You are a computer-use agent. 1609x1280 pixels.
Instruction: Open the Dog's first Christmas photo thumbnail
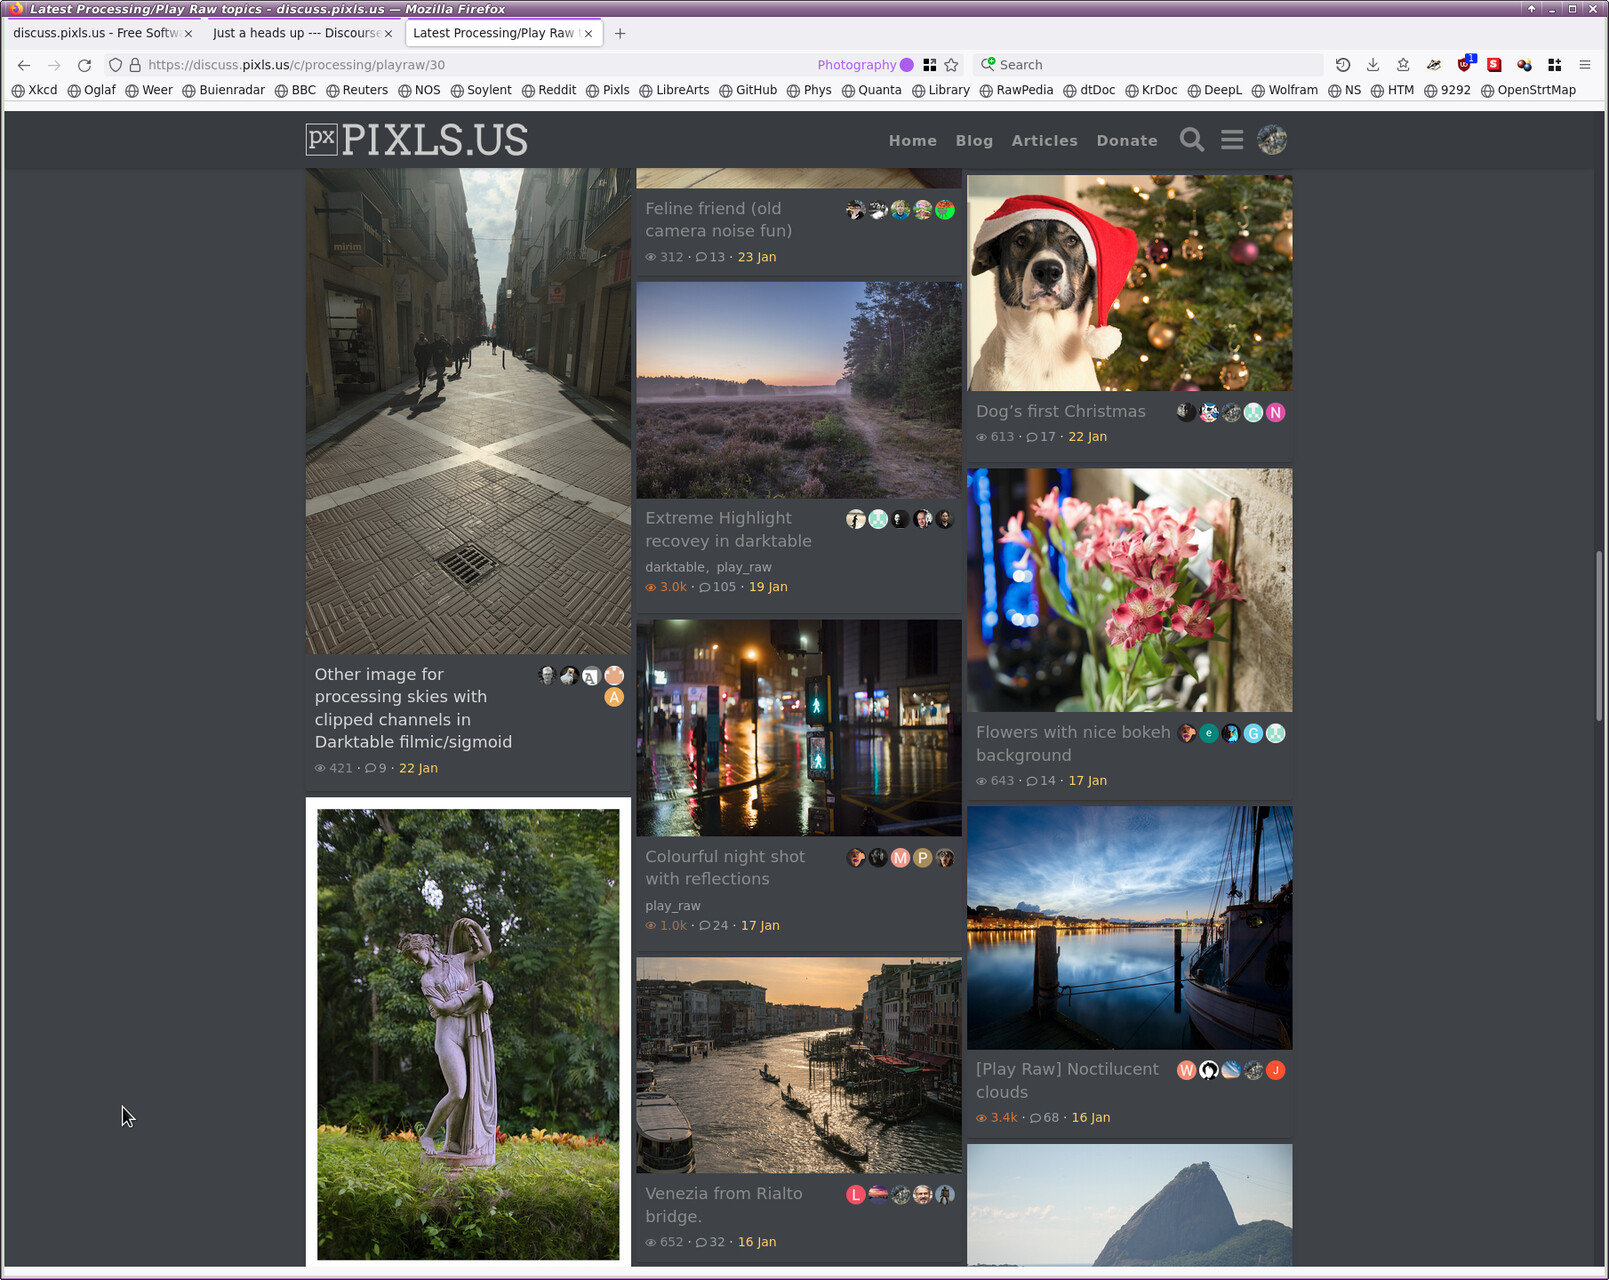(x=1129, y=283)
